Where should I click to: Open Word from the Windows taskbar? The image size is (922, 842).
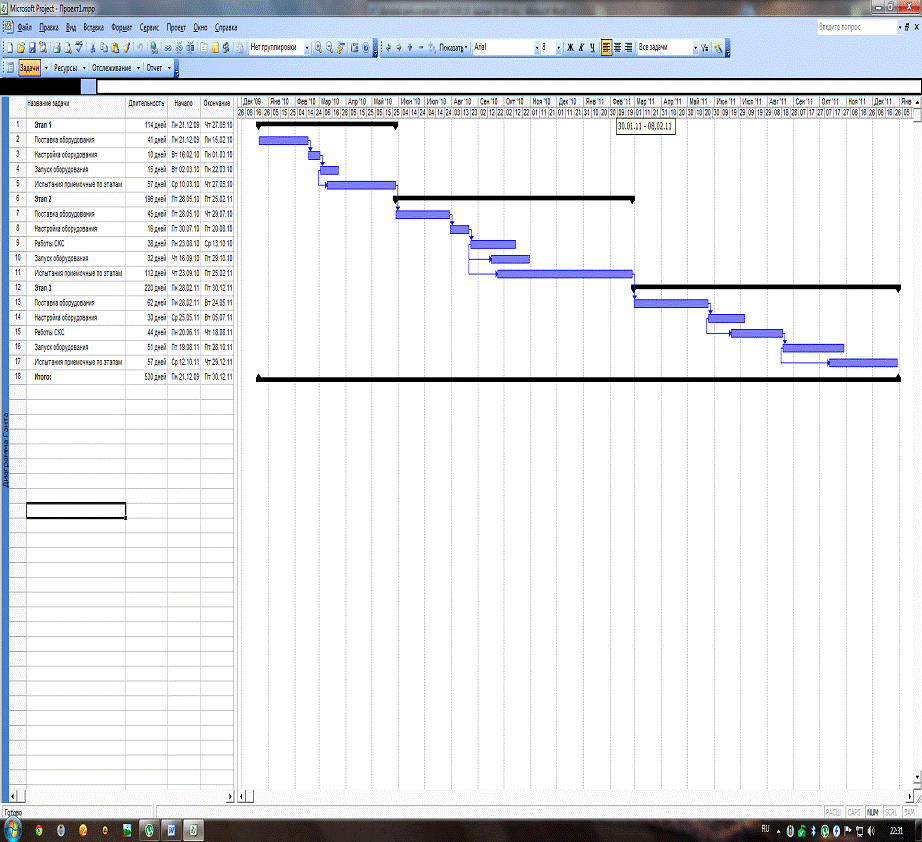click(x=170, y=830)
